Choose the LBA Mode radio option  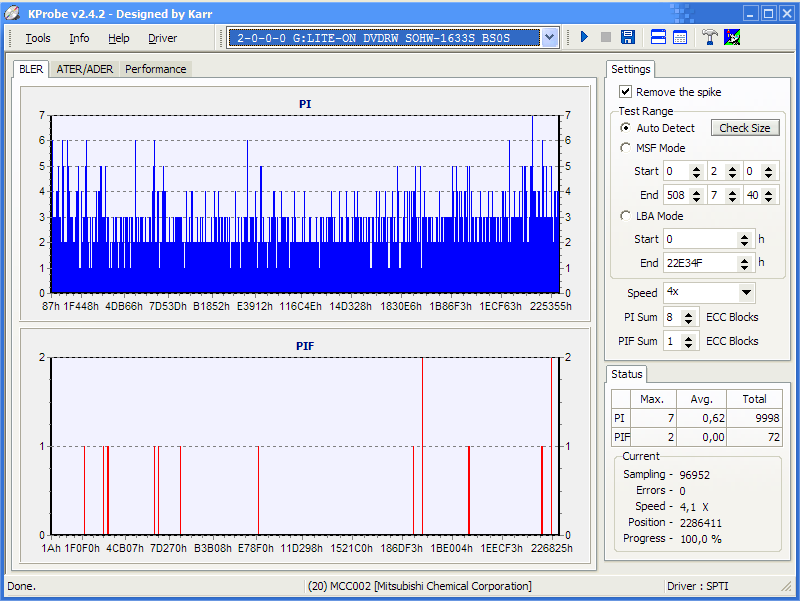tap(626, 216)
